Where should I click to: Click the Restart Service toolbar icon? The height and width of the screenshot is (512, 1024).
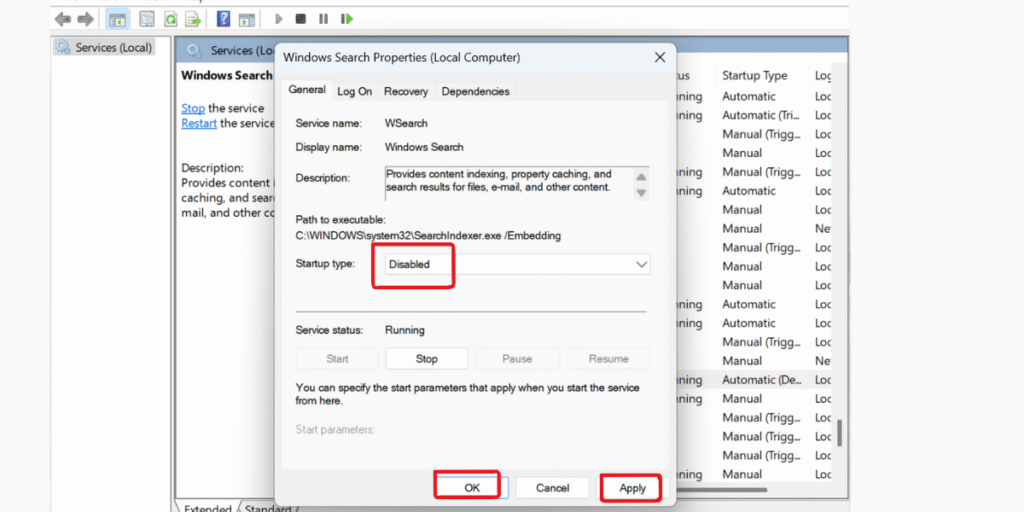347,20
